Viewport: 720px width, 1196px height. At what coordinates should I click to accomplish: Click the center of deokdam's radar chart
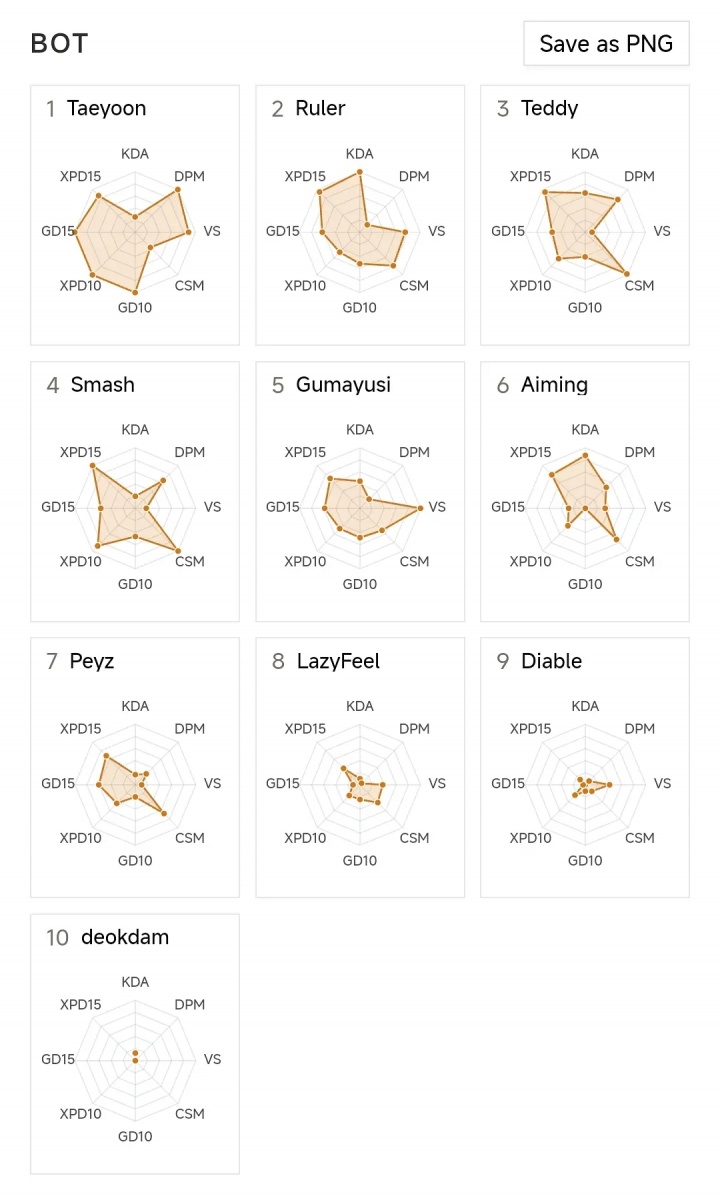(135, 1060)
